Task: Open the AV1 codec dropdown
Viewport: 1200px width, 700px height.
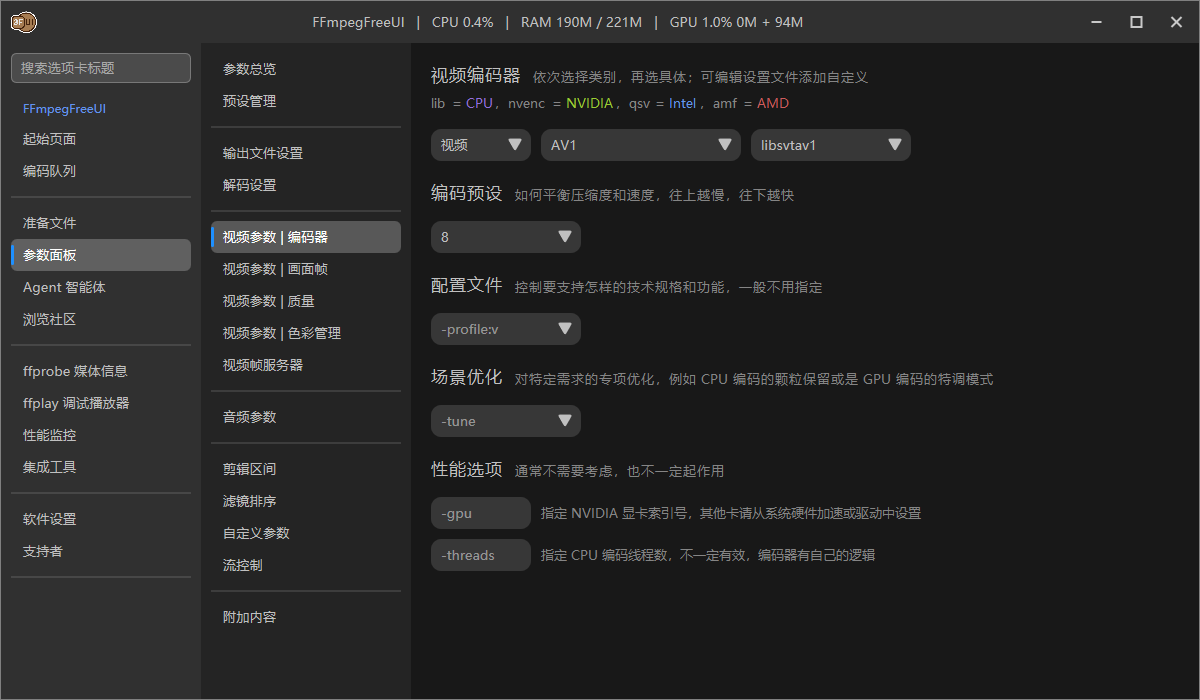Action: pyautogui.click(x=641, y=145)
